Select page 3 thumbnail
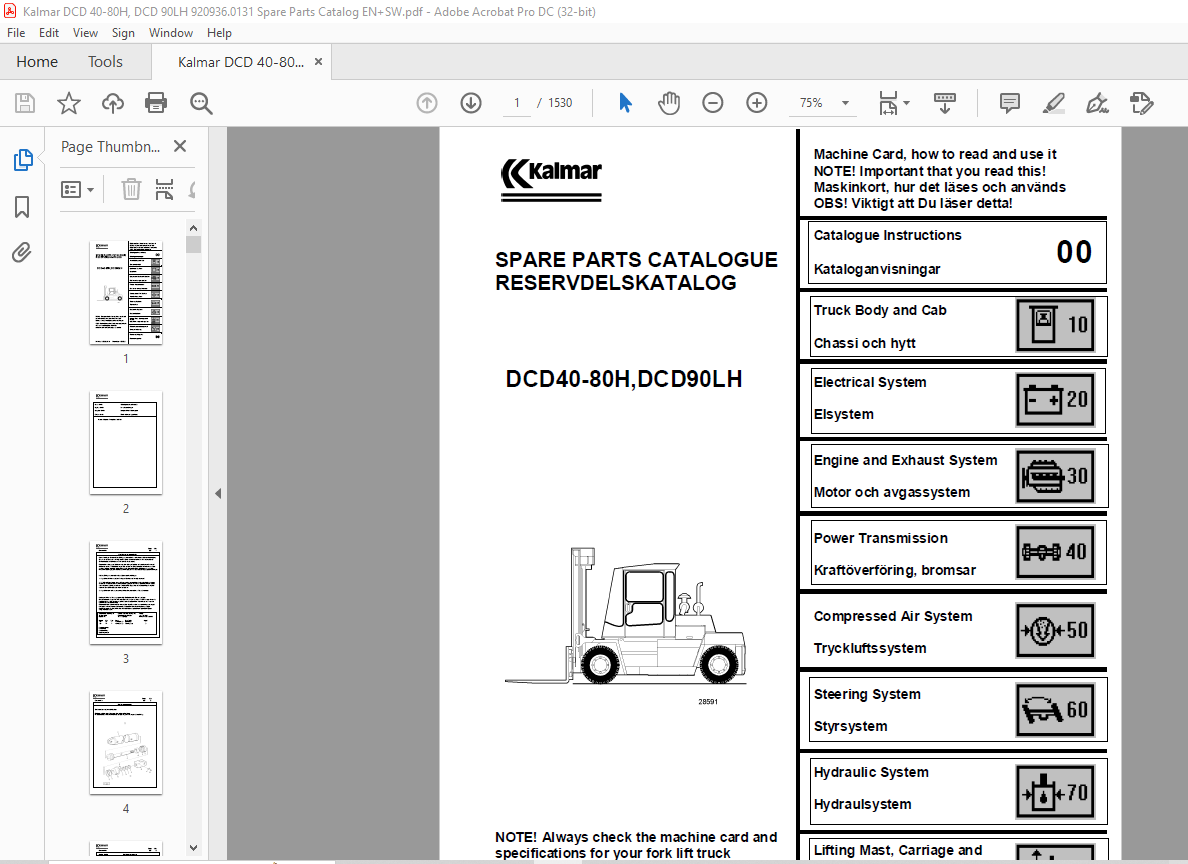The height and width of the screenshot is (864, 1188). tap(126, 593)
